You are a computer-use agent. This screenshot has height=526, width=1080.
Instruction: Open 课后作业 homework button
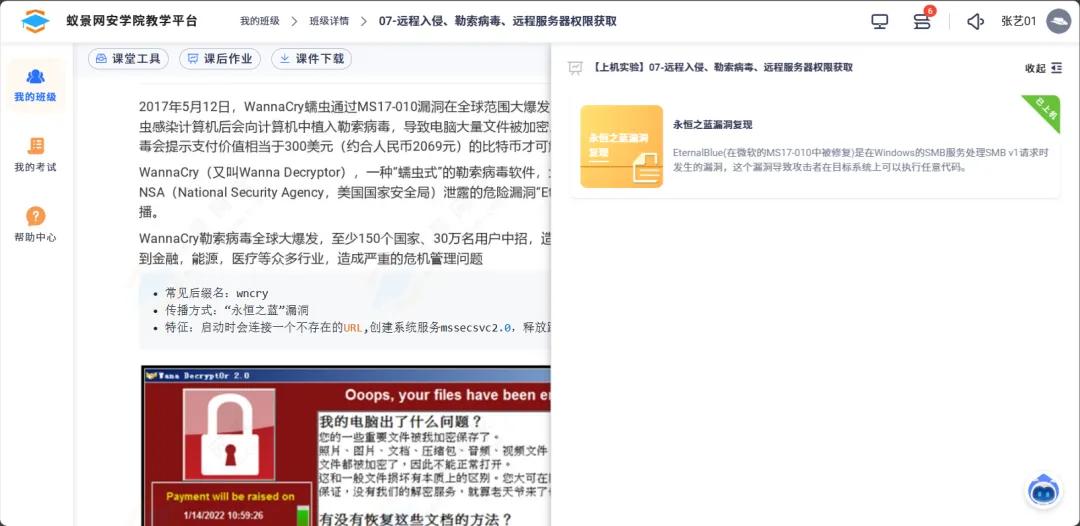220,59
